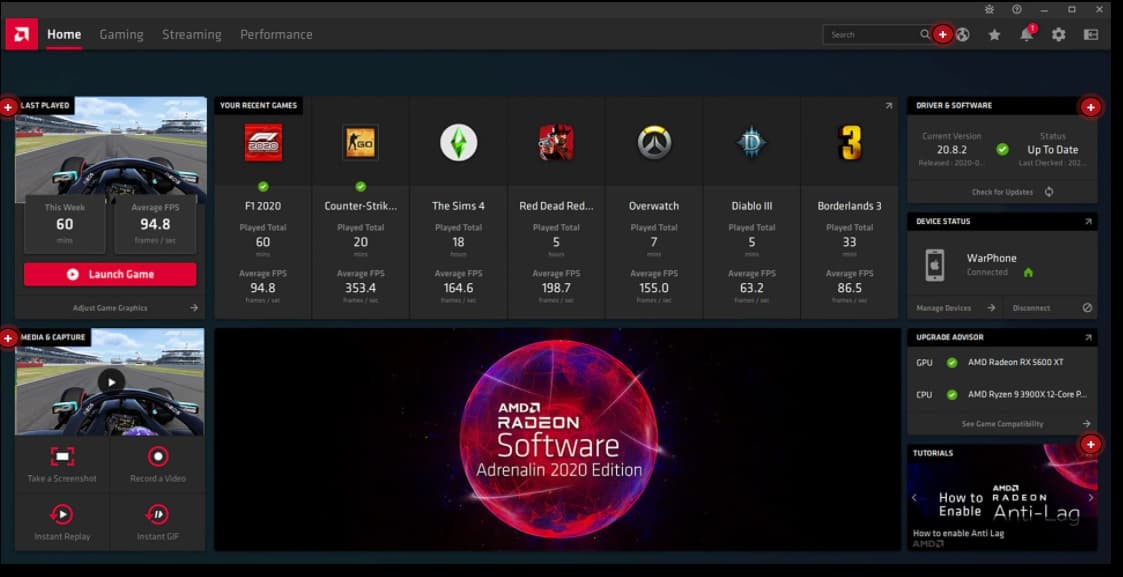Select The Sims 4 game icon
Screen dimensions: 1123x577
pos(458,142)
